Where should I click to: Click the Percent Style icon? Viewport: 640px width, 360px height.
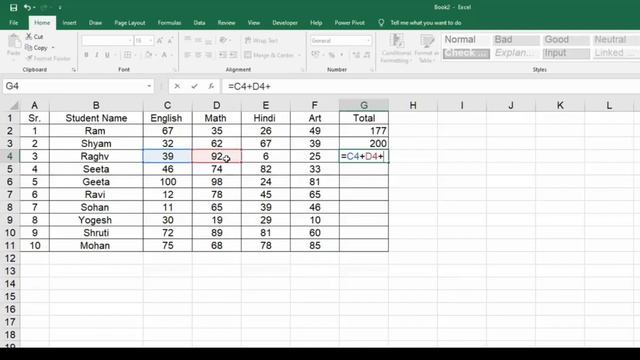[332, 55]
